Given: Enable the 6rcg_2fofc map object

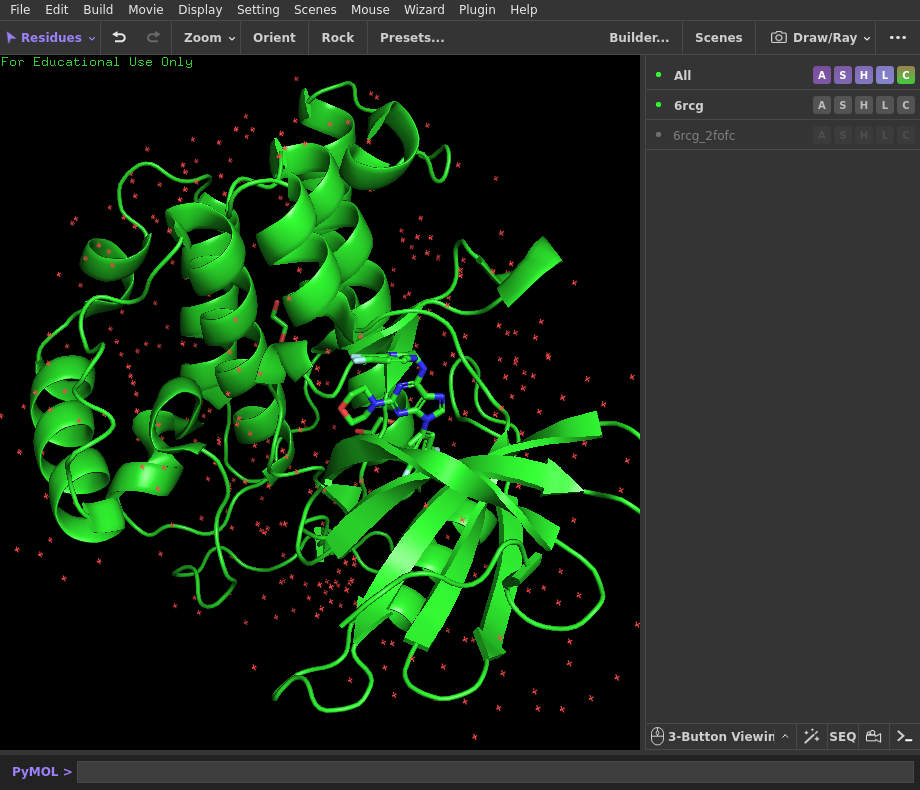Looking at the screenshot, I should coord(706,134).
